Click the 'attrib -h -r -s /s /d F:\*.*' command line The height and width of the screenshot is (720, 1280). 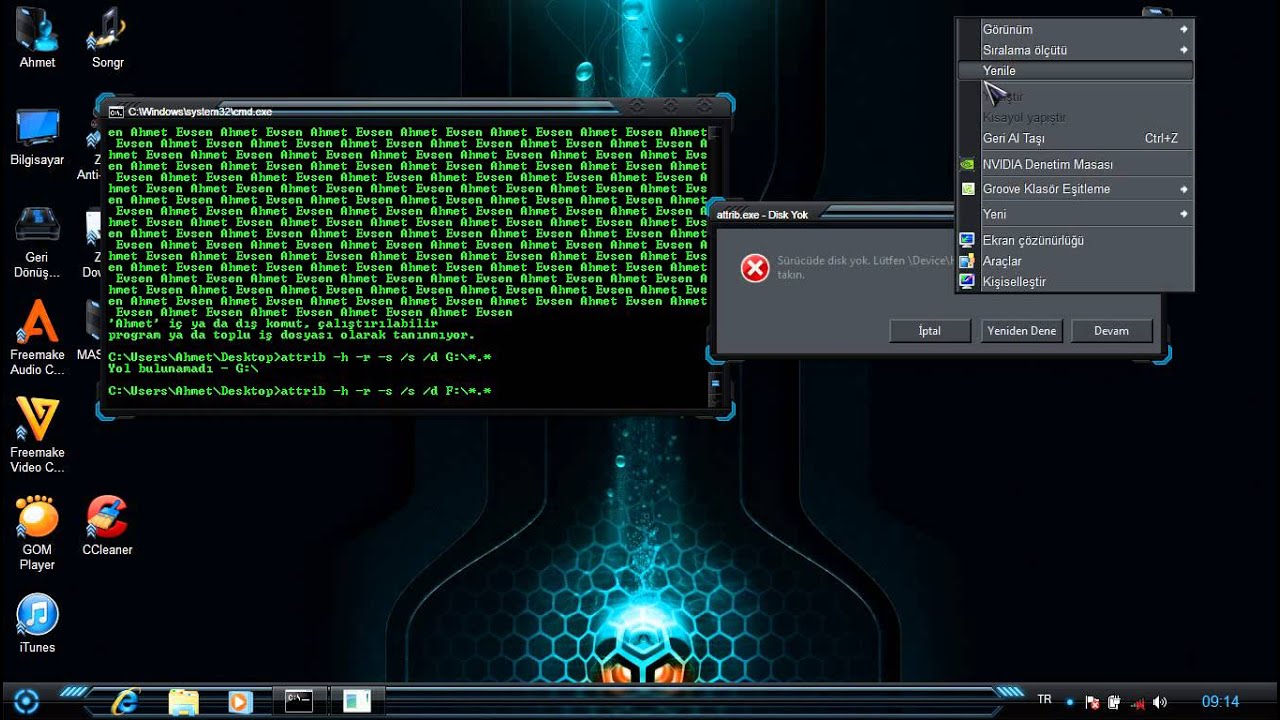(384, 391)
